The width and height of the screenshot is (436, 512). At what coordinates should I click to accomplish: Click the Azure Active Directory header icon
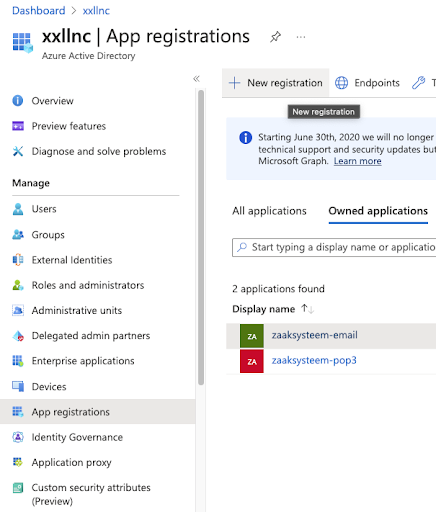coord(23,42)
